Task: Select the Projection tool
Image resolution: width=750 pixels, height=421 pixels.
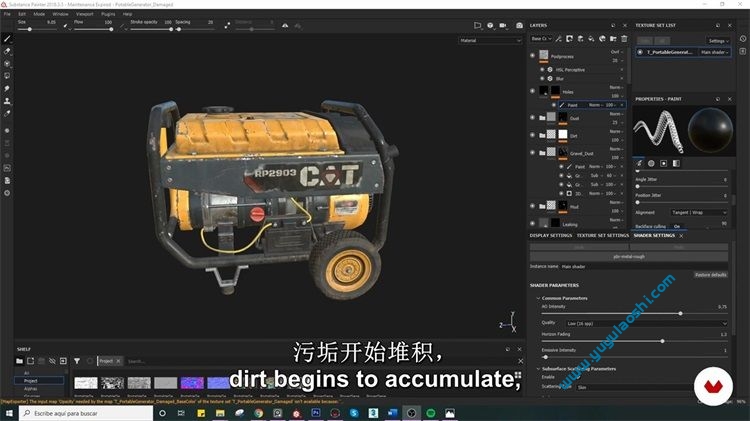Action: tap(7, 64)
